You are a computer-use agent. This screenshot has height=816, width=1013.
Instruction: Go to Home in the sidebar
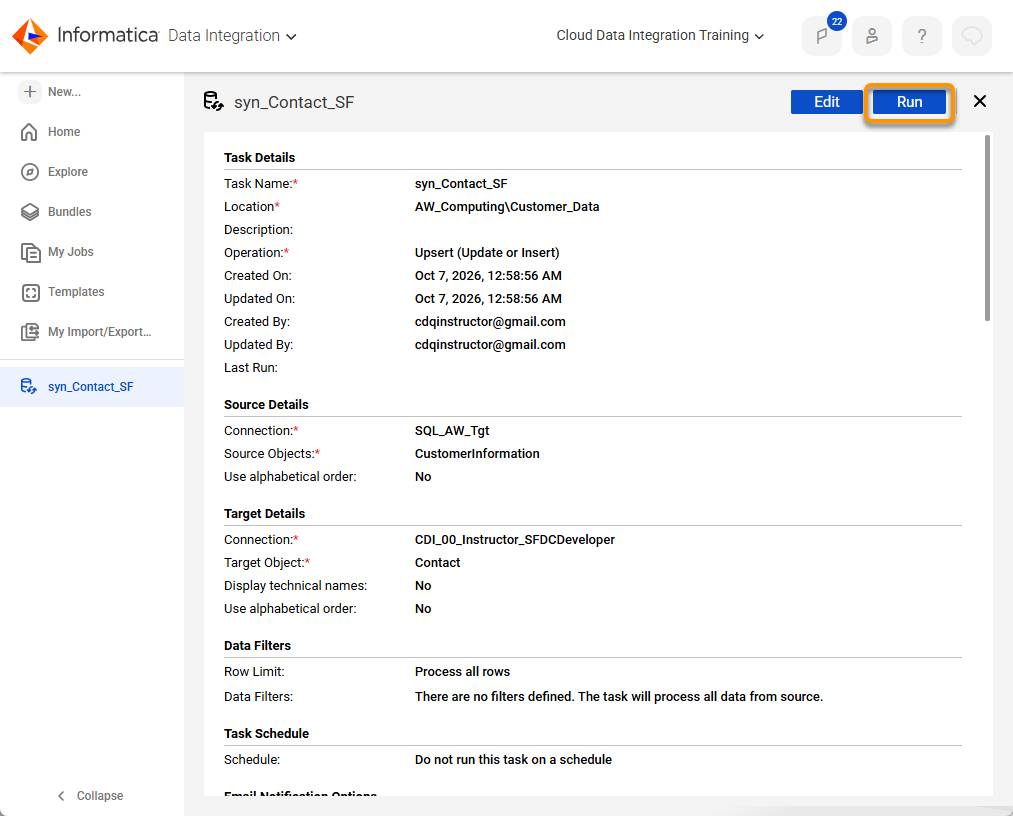(64, 132)
